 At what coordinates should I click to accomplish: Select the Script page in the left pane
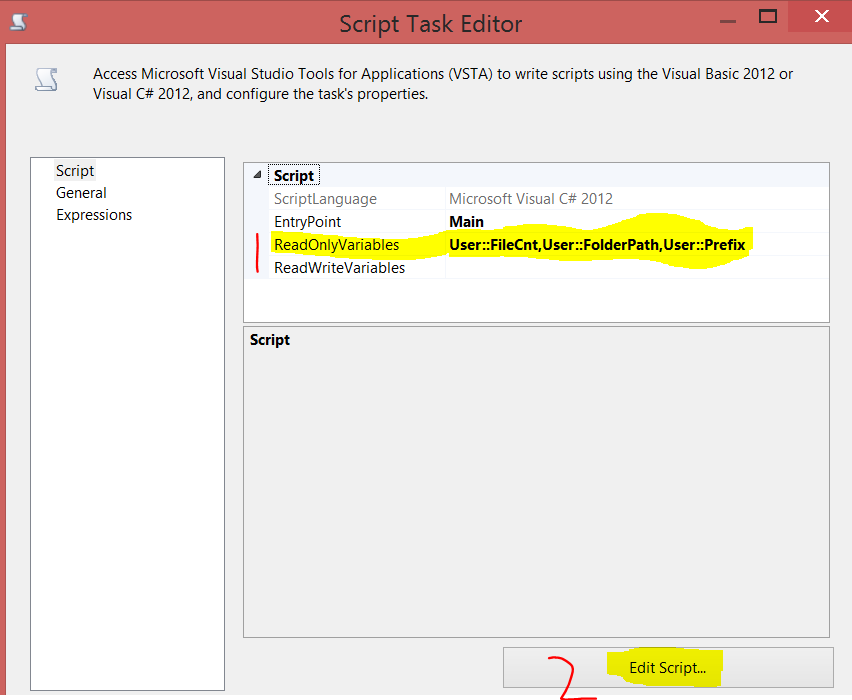coord(75,170)
